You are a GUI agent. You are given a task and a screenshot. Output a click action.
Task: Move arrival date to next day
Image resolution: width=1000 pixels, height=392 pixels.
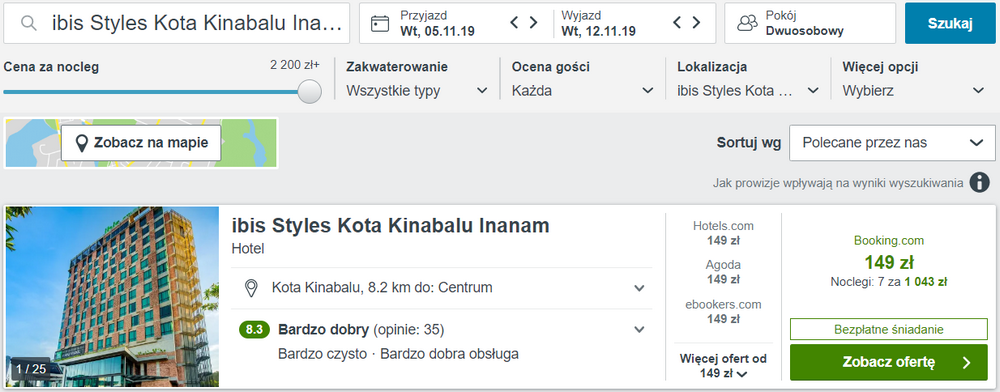click(x=533, y=23)
